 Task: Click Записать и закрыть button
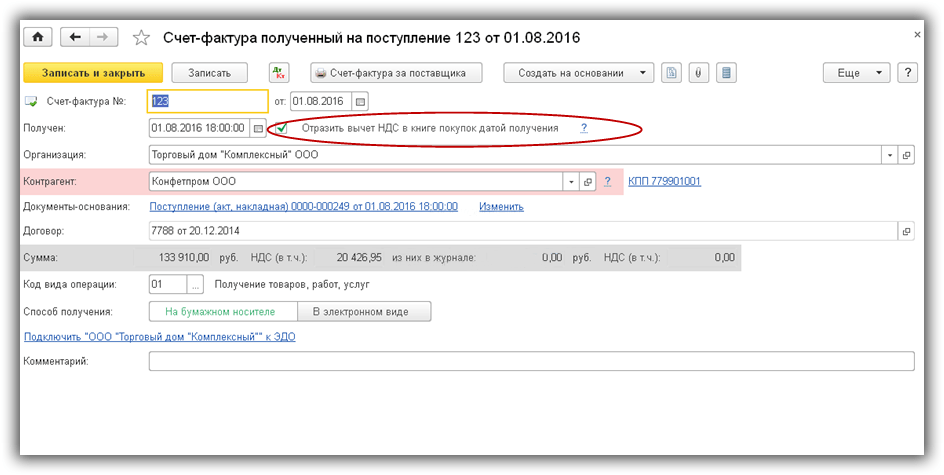(93, 73)
